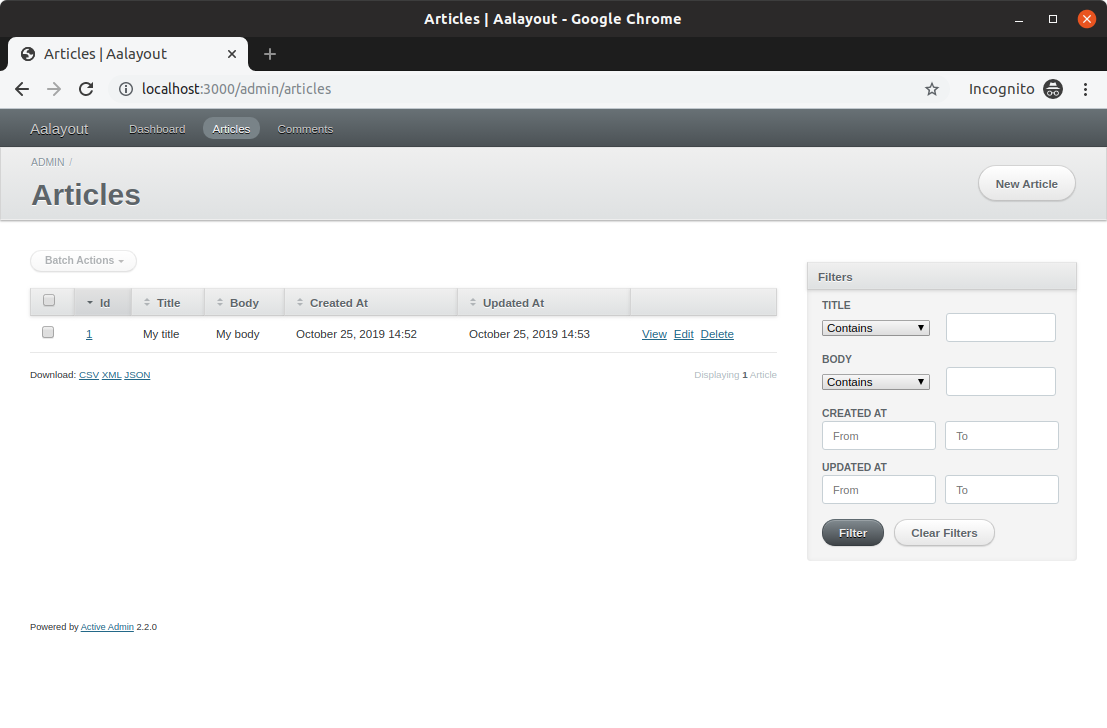
Task: Click the "October 25, 2019 14:53" cell
Action: (x=529, y=334)
